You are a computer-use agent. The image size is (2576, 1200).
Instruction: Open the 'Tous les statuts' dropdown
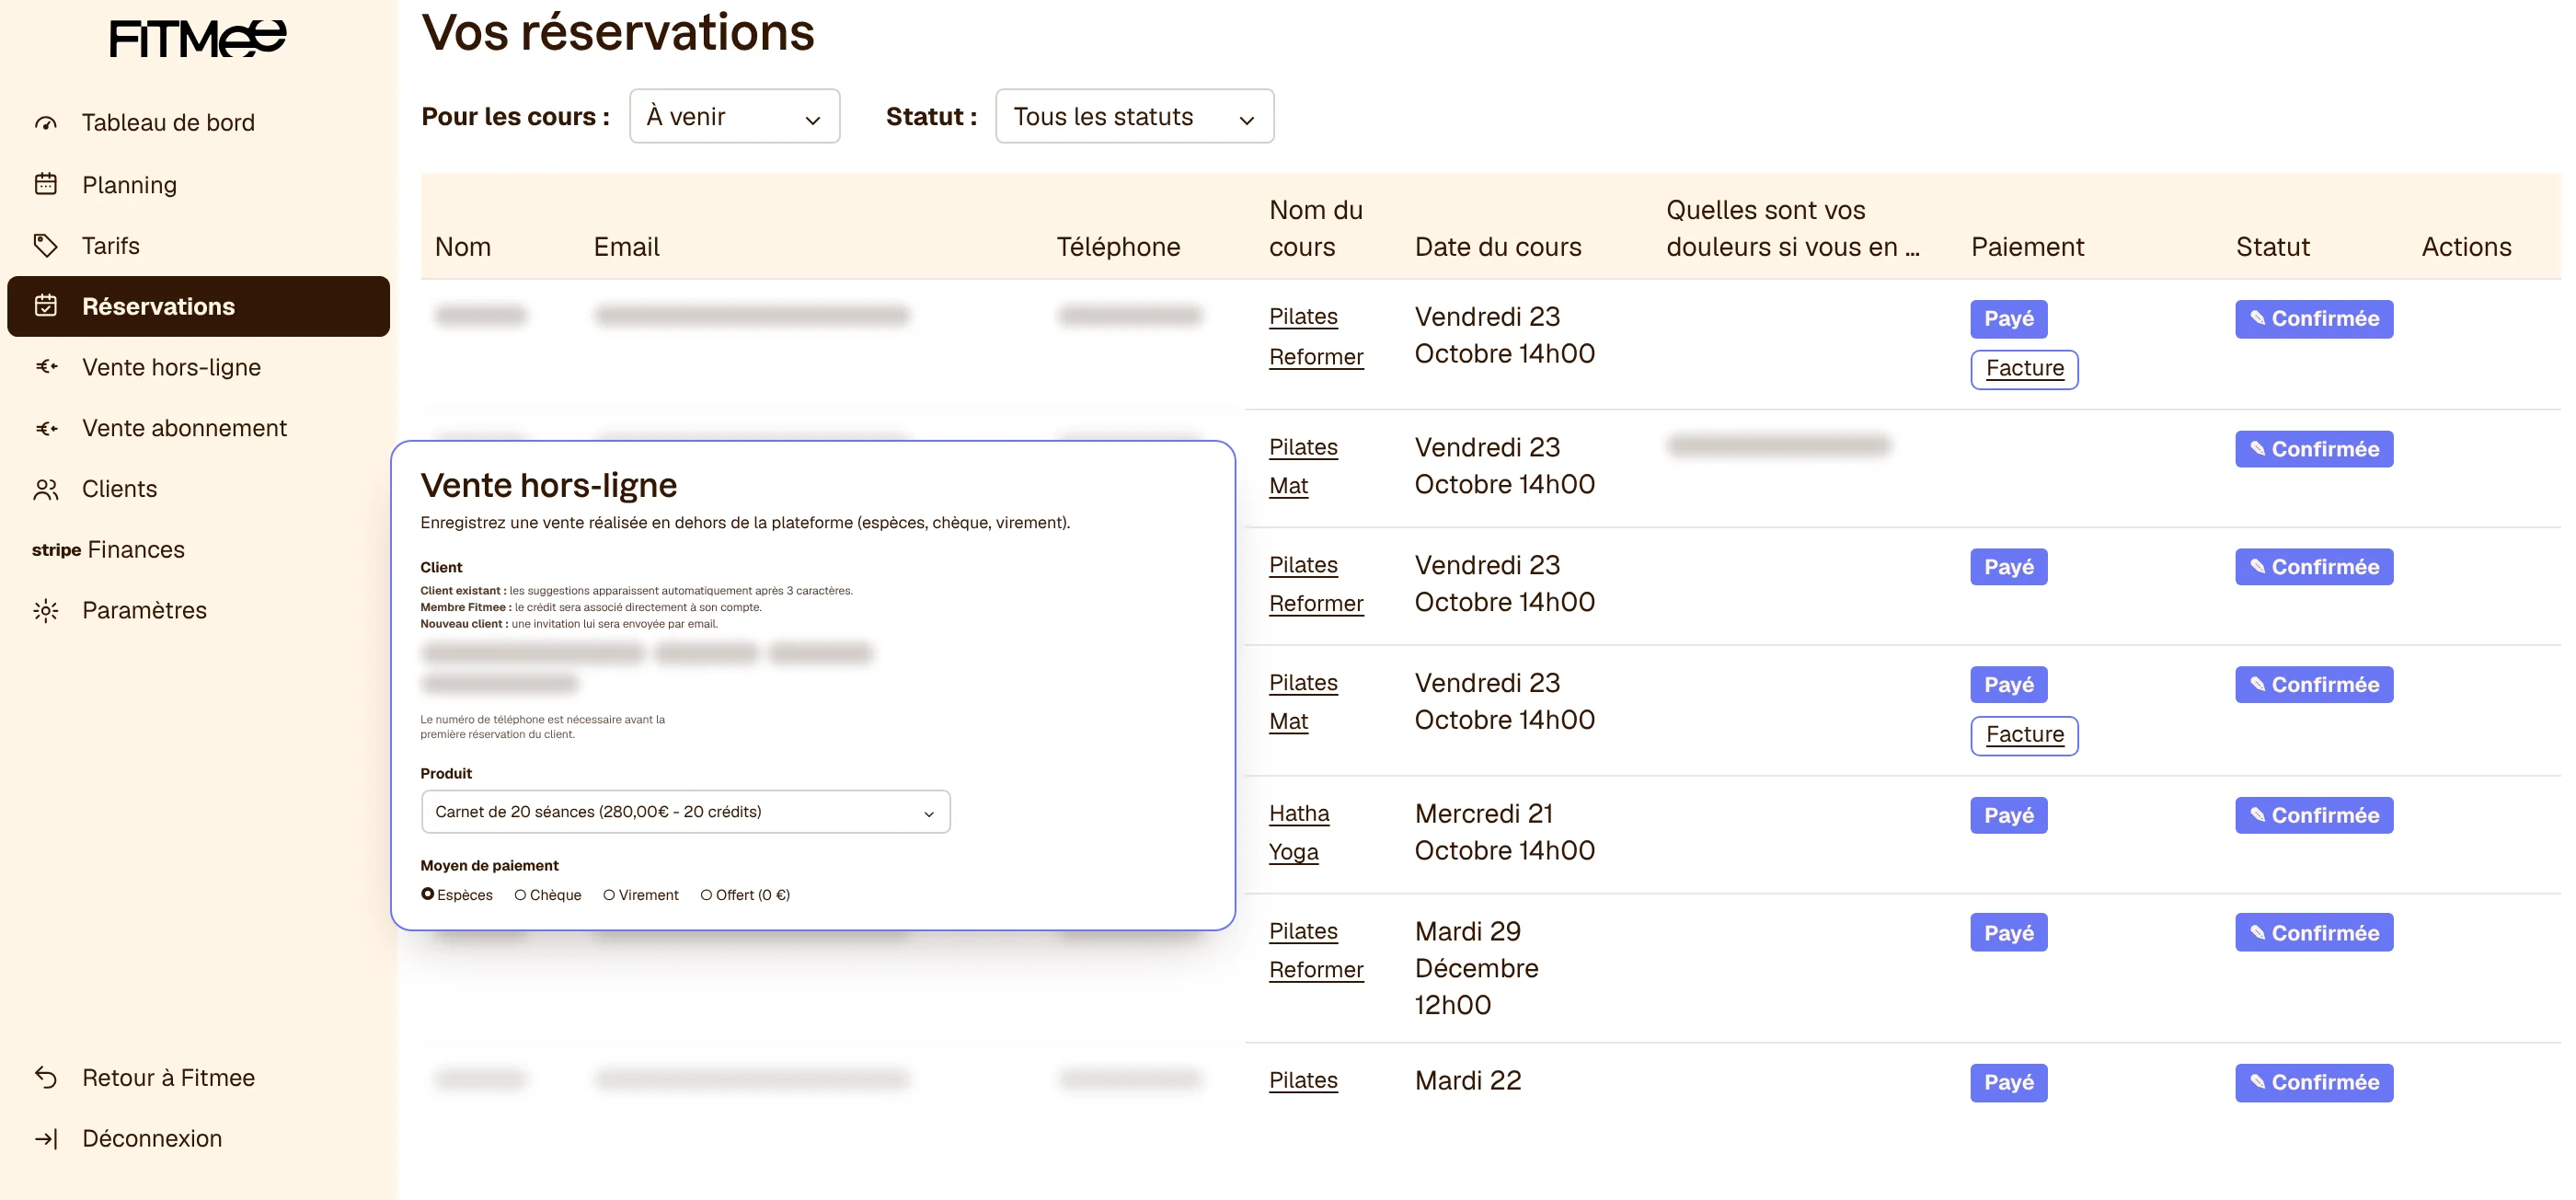click(x=1134, y=117)
